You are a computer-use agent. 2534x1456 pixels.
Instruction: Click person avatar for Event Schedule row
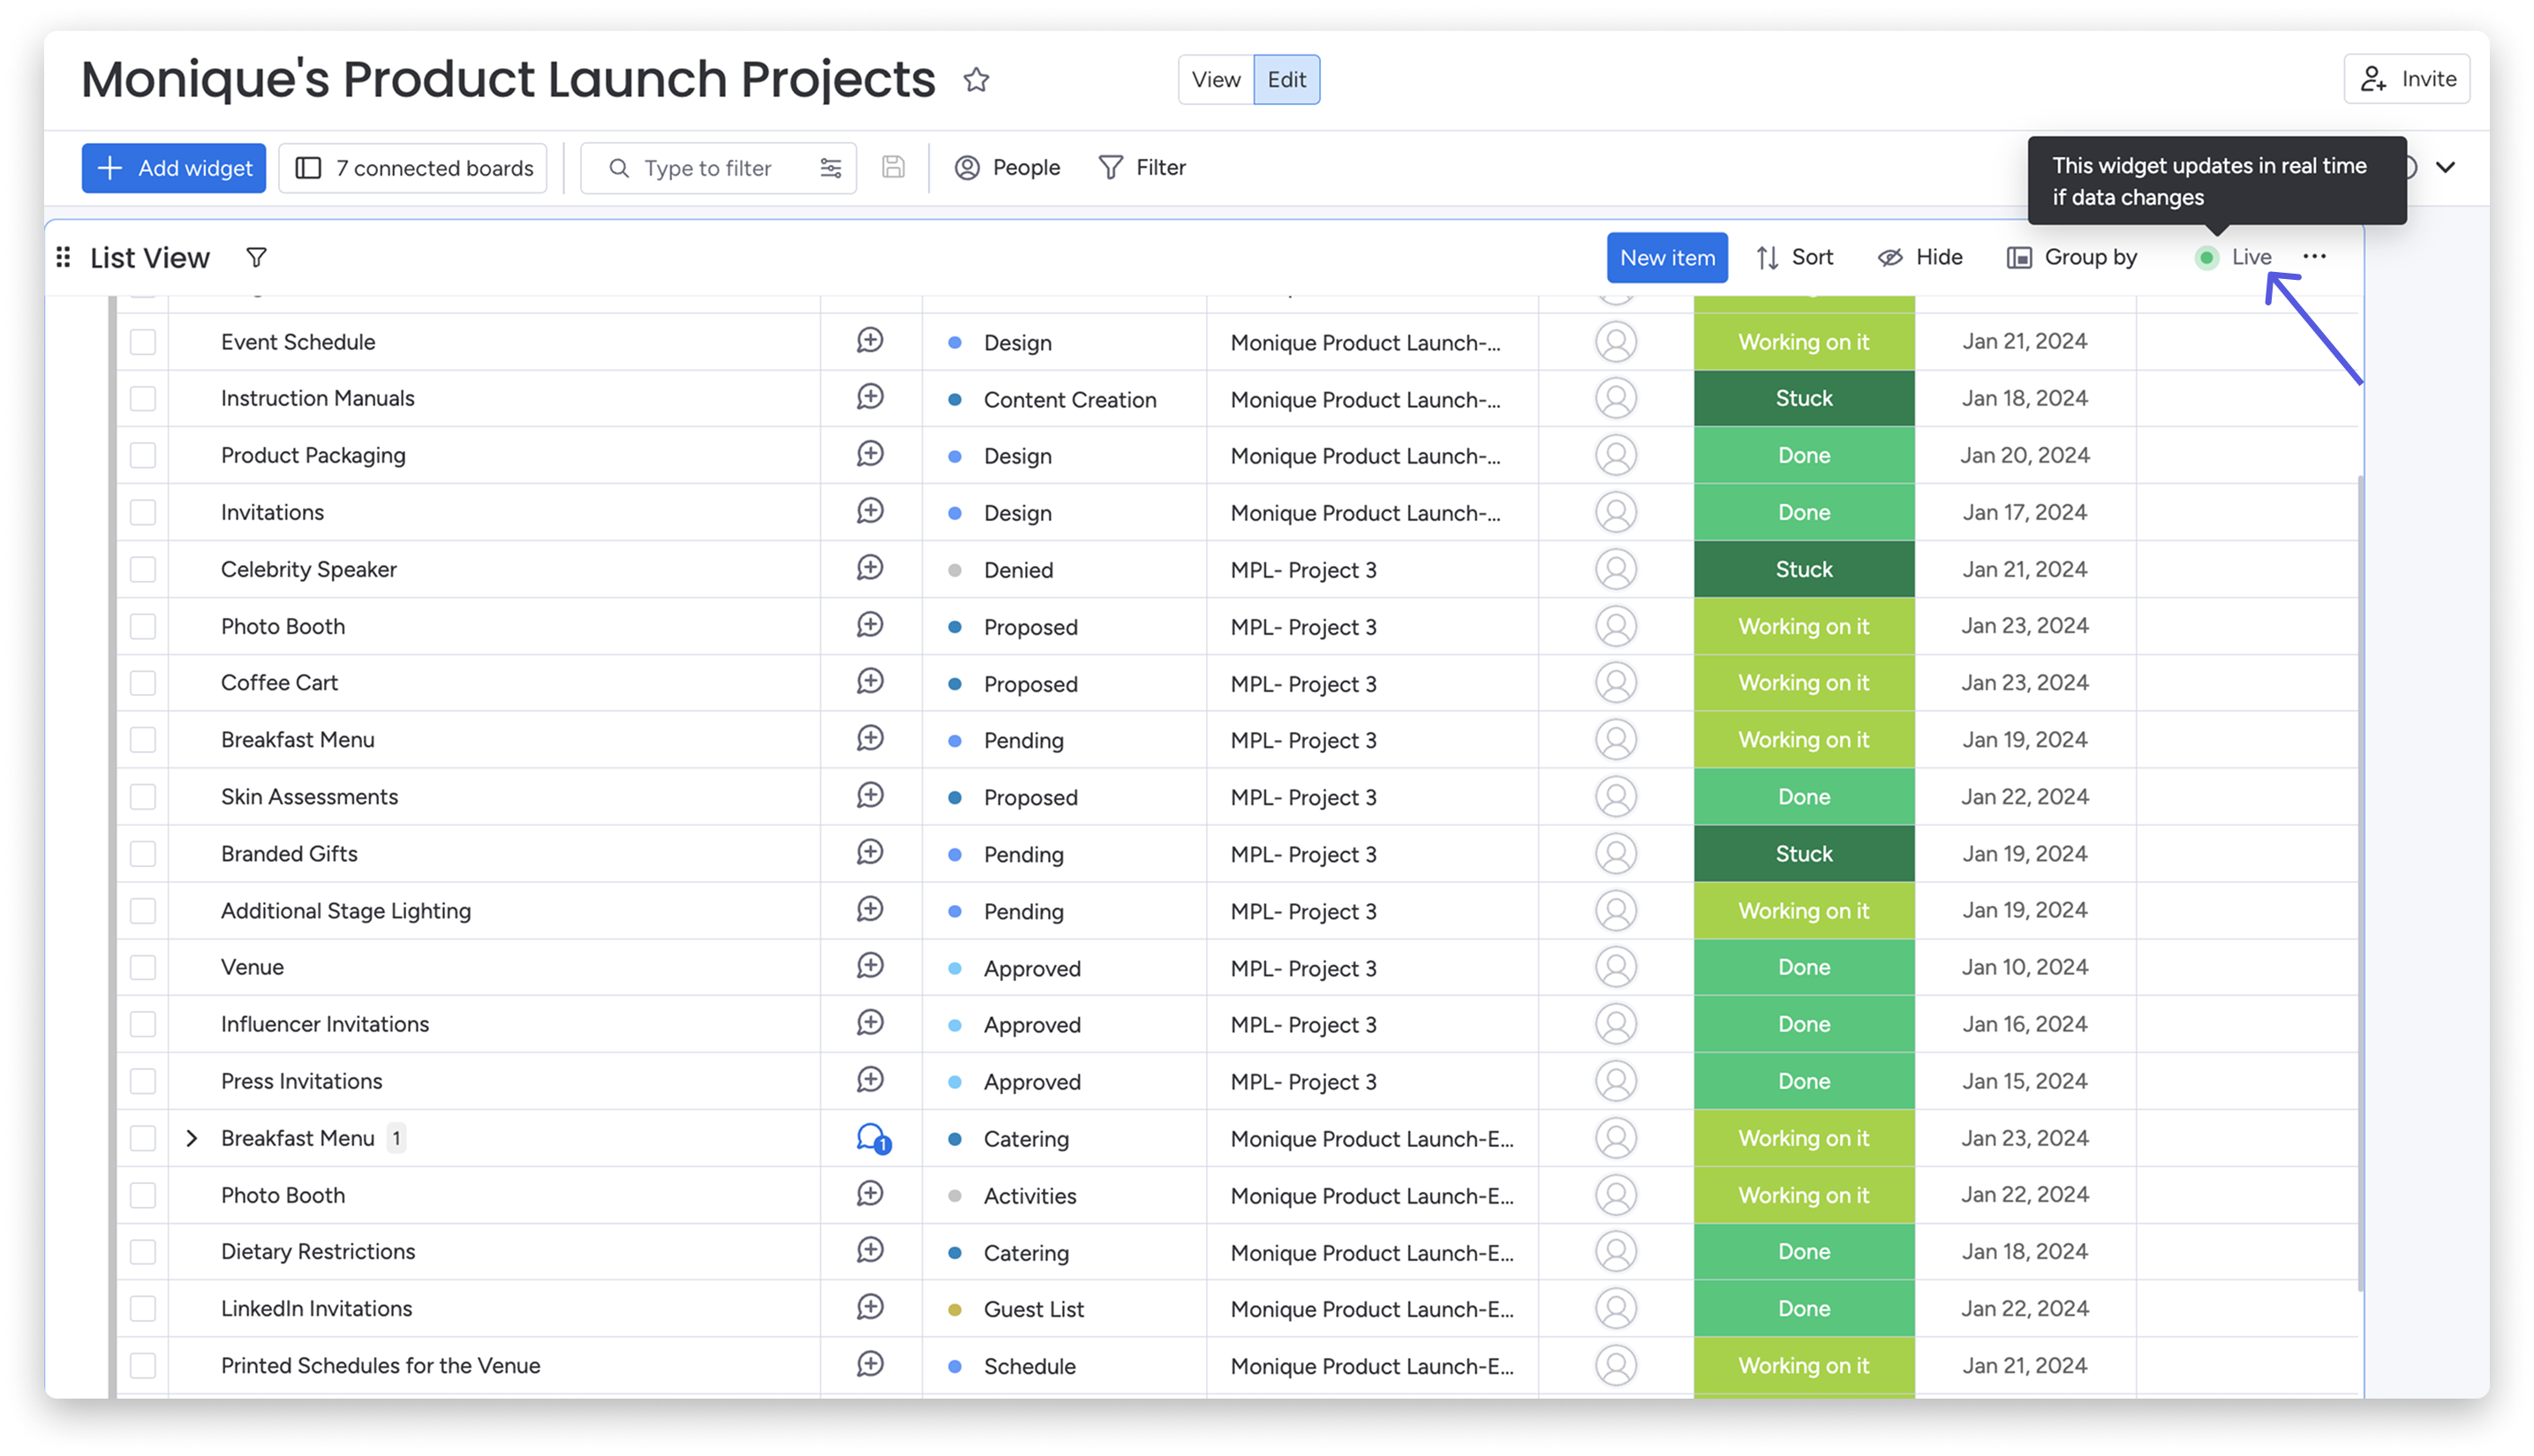click(1615, 342)
